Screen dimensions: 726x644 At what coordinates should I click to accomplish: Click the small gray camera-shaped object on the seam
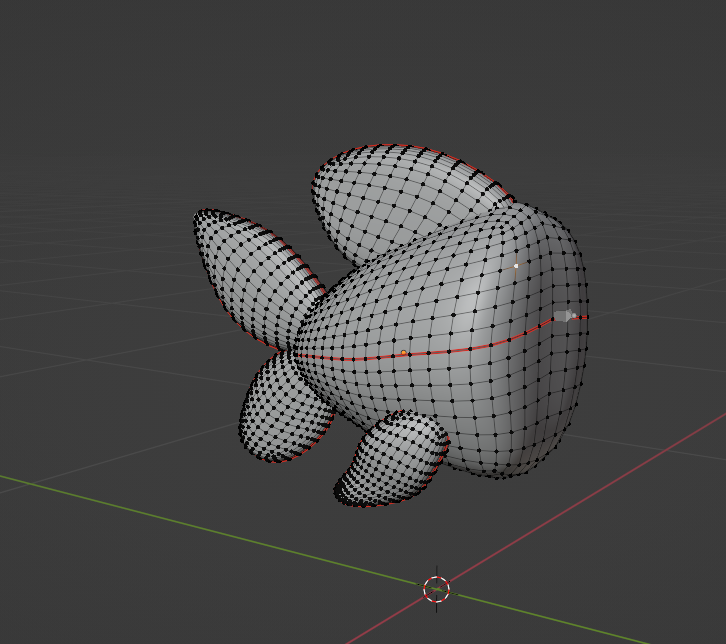[564, 316]
